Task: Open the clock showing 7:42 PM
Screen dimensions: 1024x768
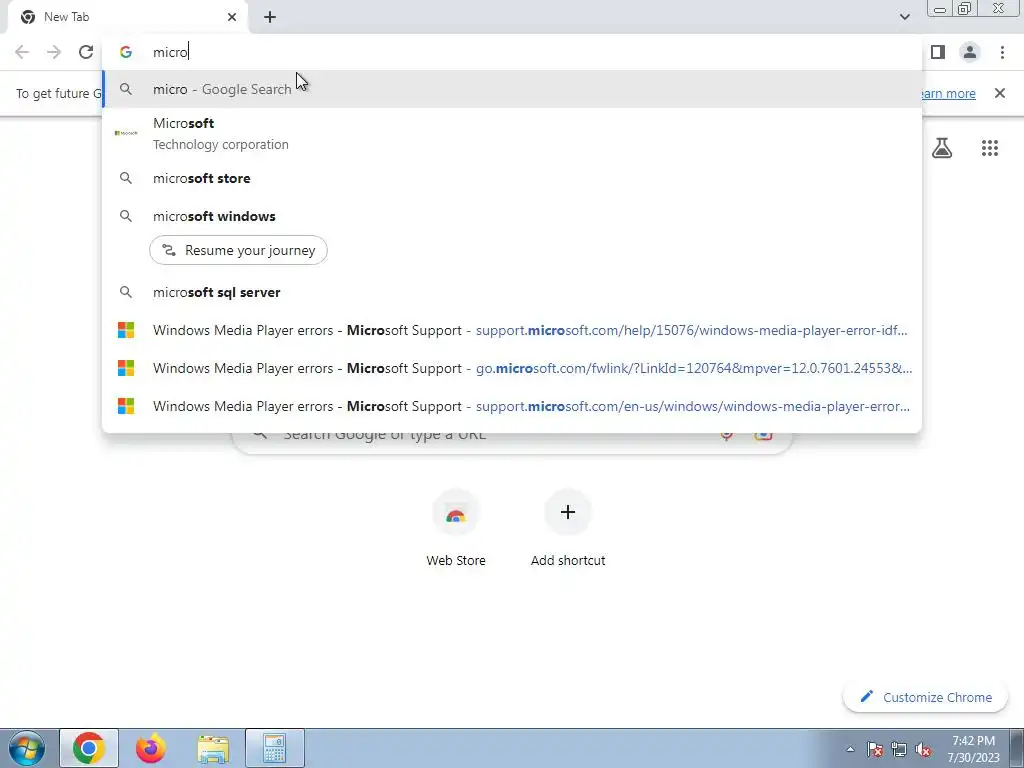Action: coord(973,749)
